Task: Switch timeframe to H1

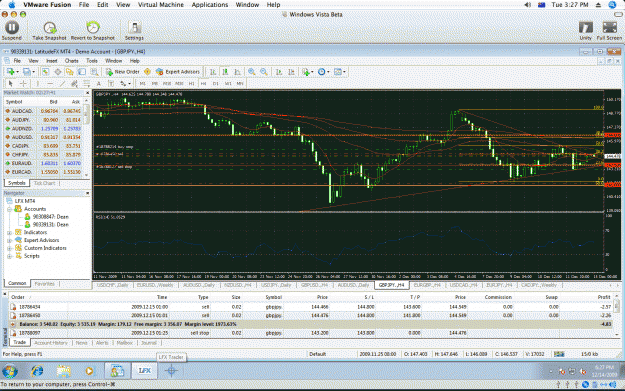Action: 191,83
